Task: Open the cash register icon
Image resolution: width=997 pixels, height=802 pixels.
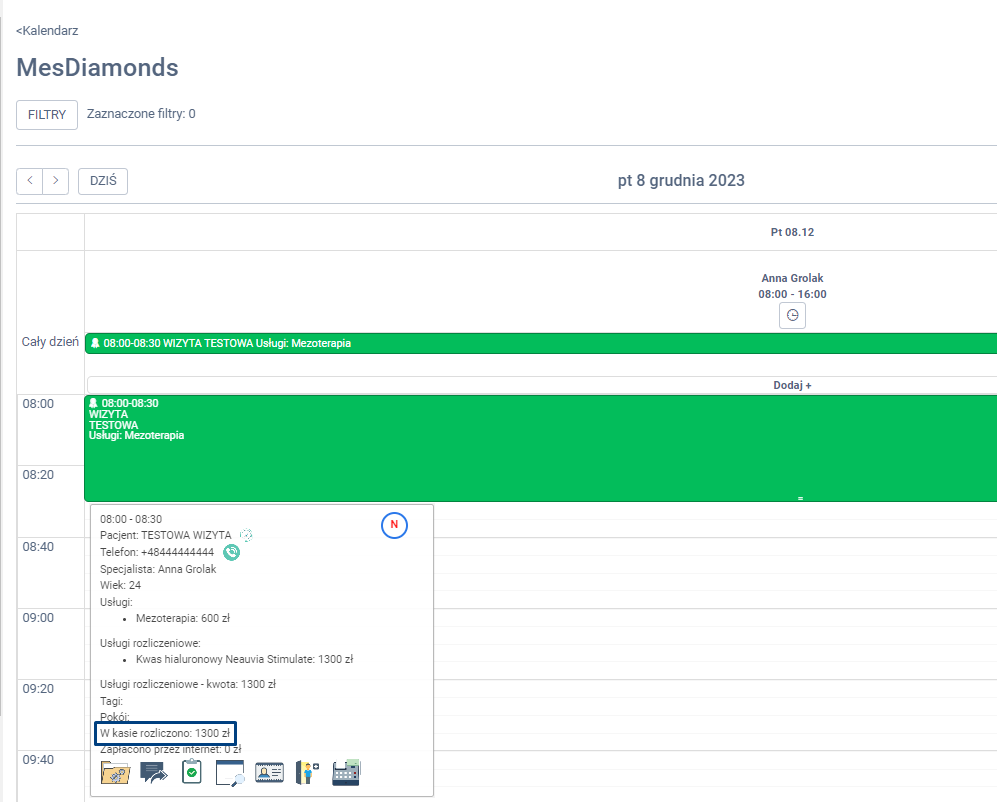Action: point(346,772)
